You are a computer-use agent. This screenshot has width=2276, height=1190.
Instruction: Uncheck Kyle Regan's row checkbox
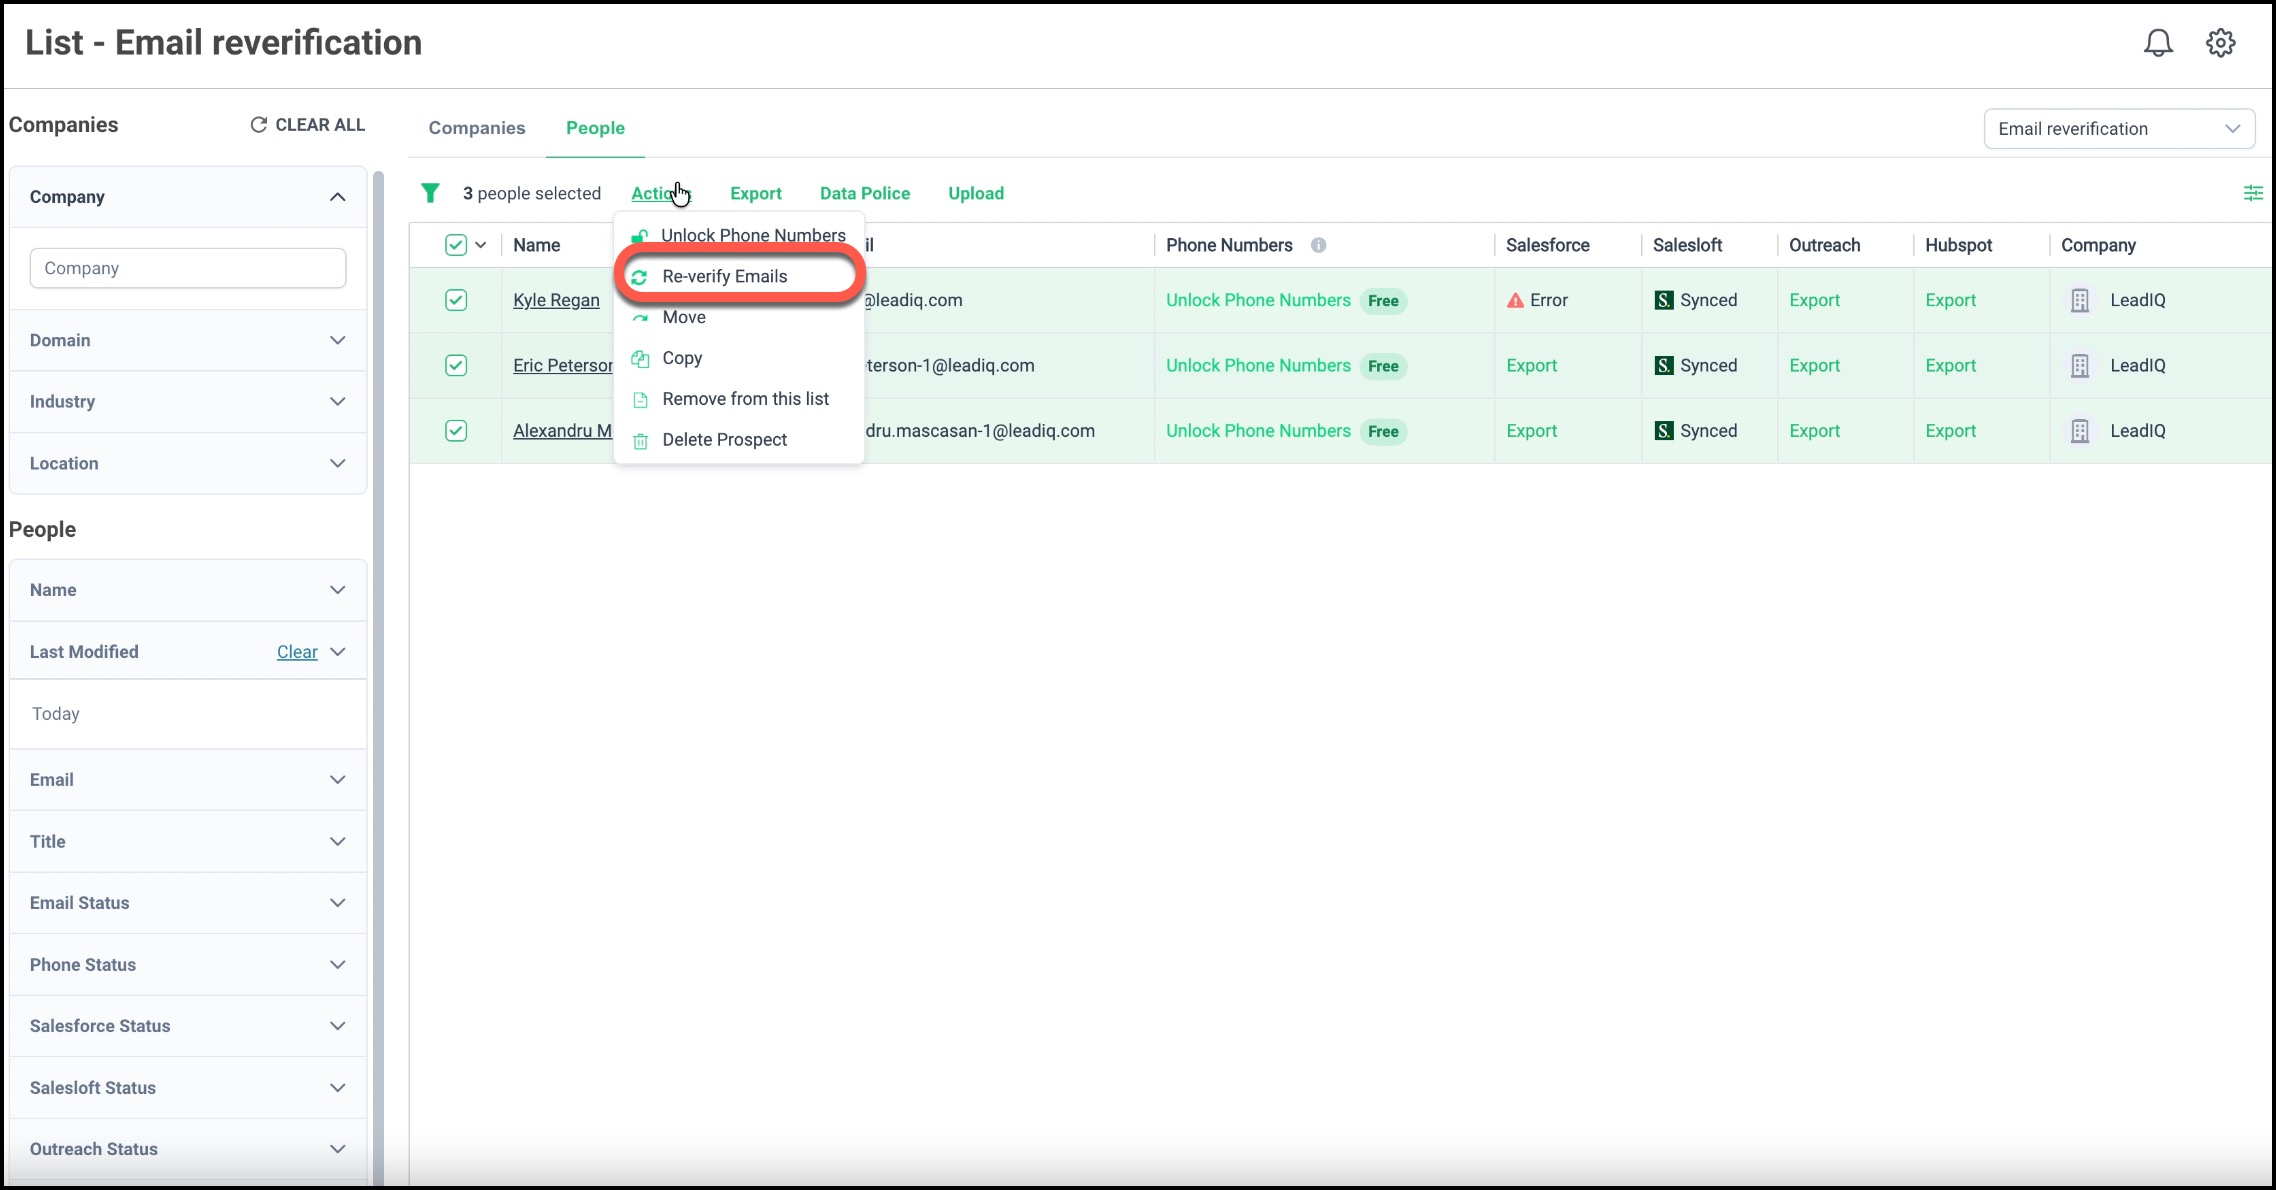click(x=456, y=300)
